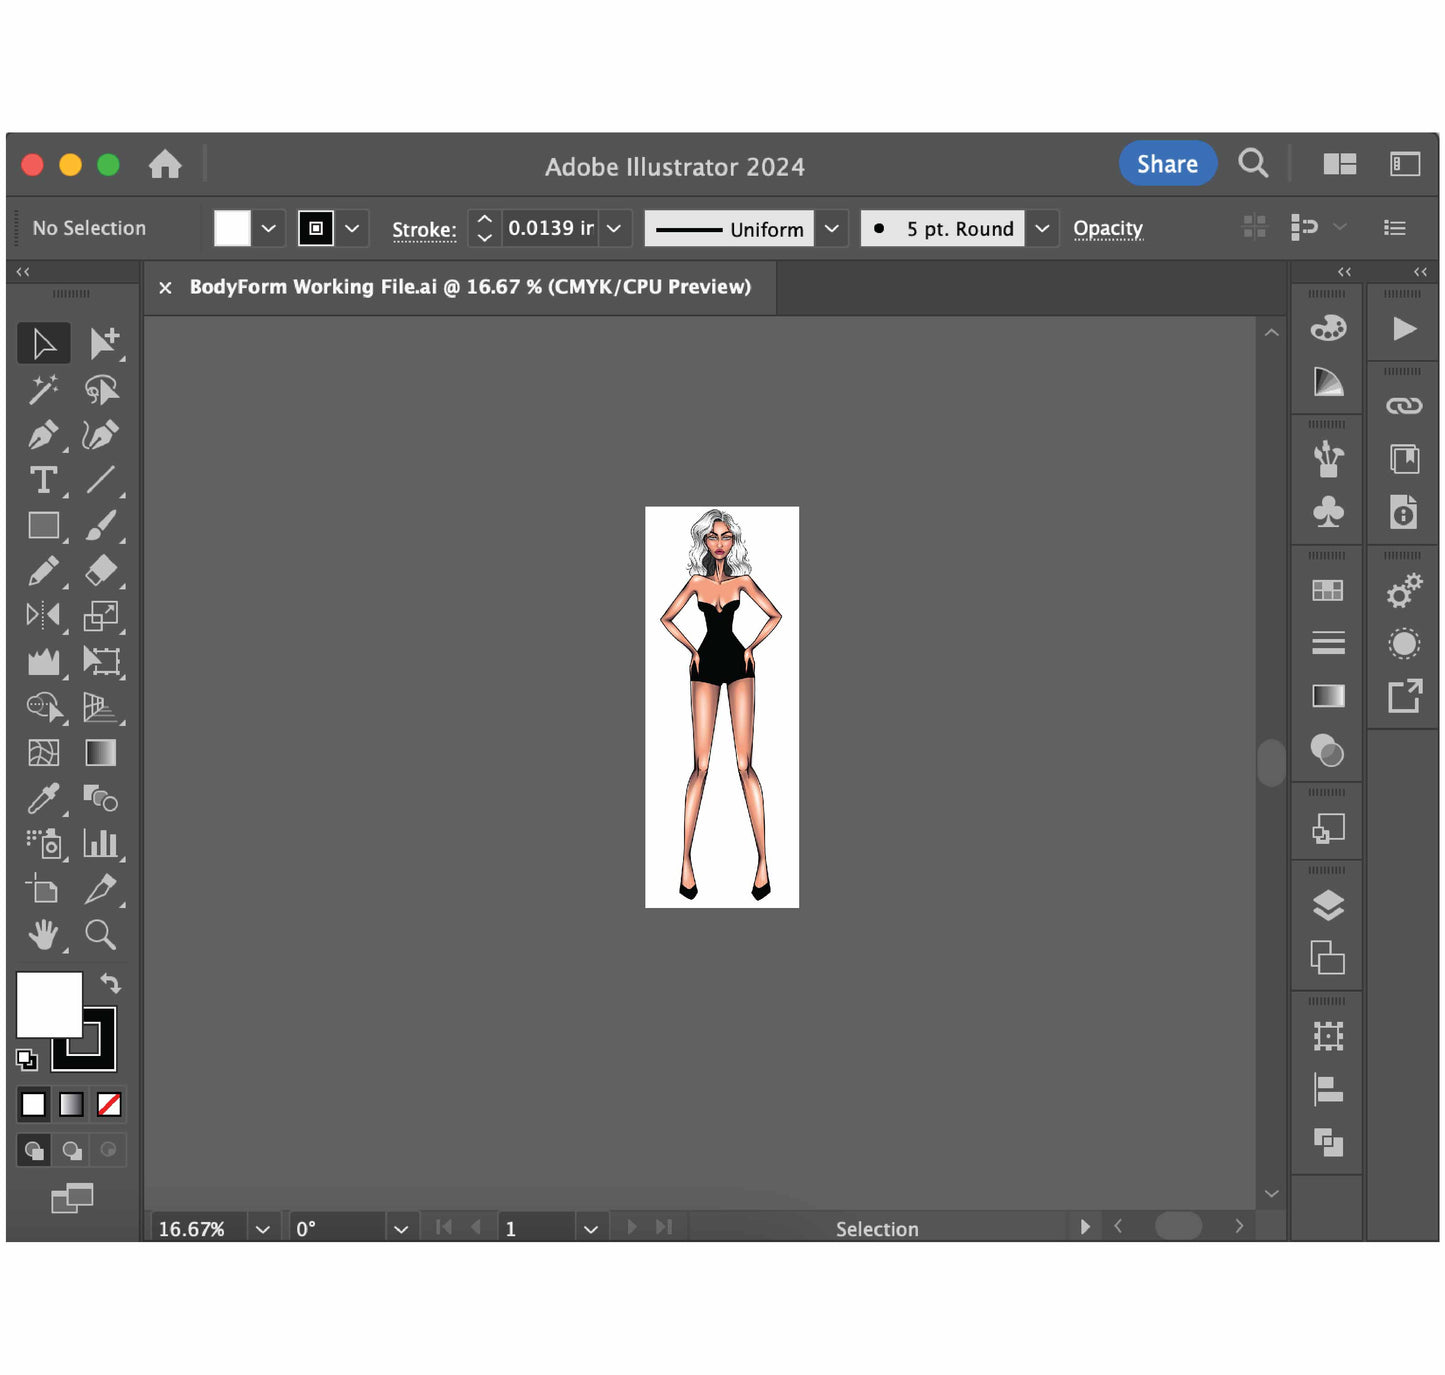The height and width of the screenshot is (1375, 1445).
Task: Select the BodyForm Working File.ai tab
Action: click(470, 287)
